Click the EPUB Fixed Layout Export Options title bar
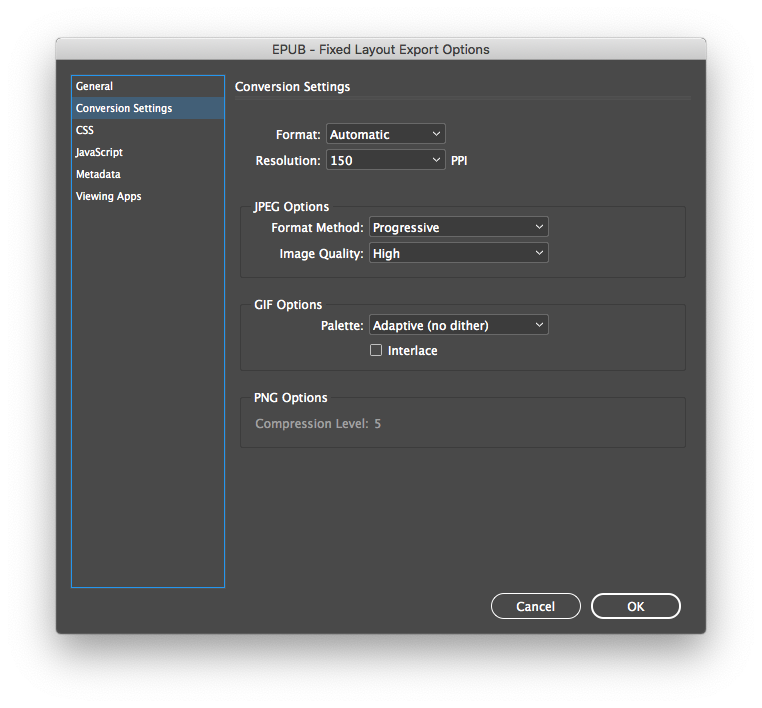 click(x=380, y=49)
